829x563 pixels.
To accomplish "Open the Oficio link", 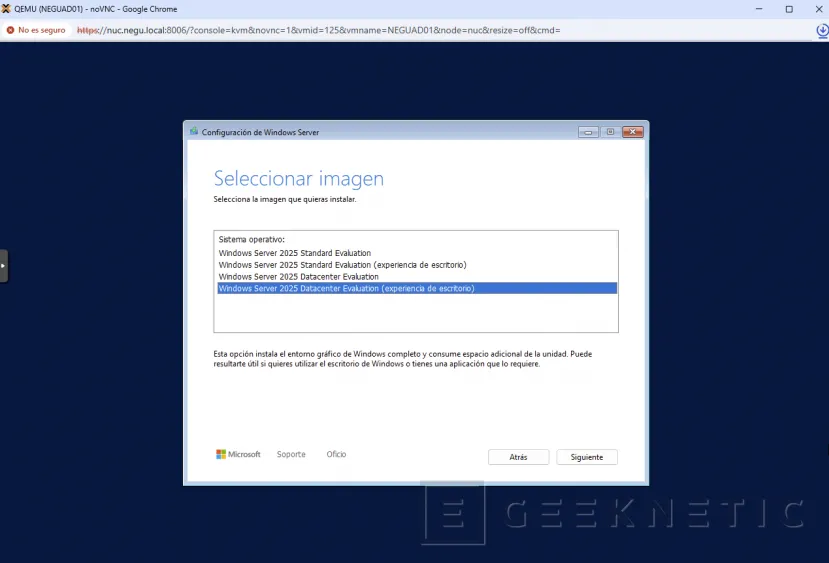I will tap(336, 454).
